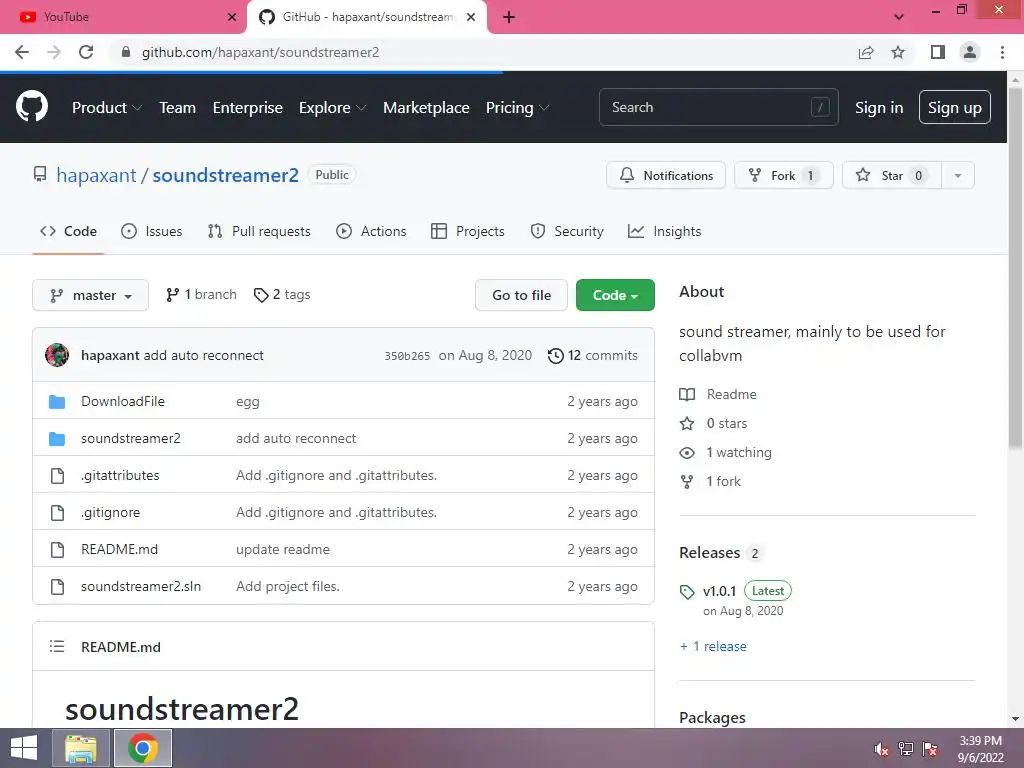This screenshot has width=1024, height=768.
Task: Expand the Explore menu
Action: (x=332, y=108)
